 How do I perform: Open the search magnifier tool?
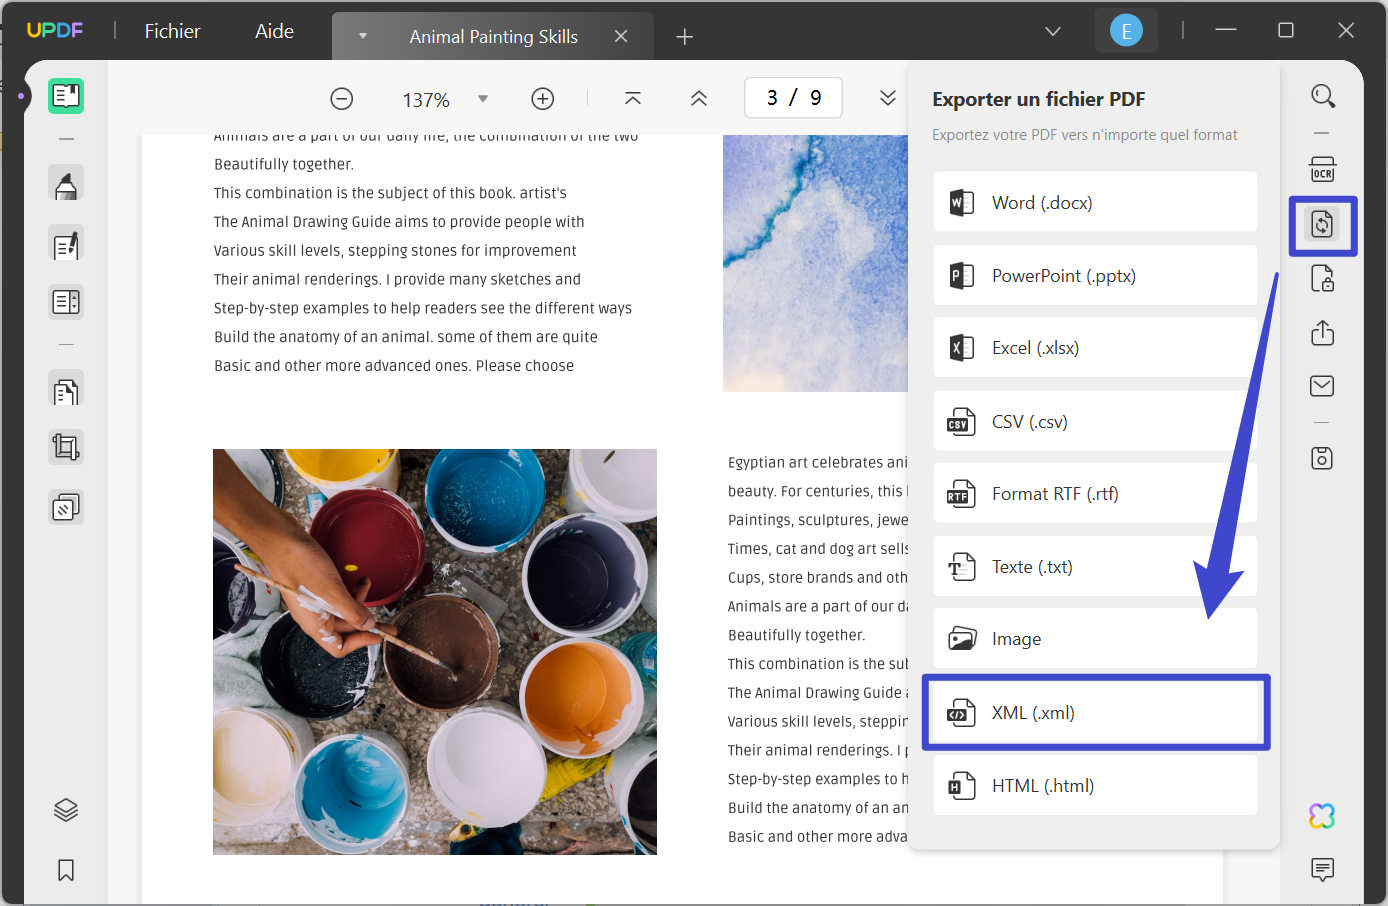1322,96
